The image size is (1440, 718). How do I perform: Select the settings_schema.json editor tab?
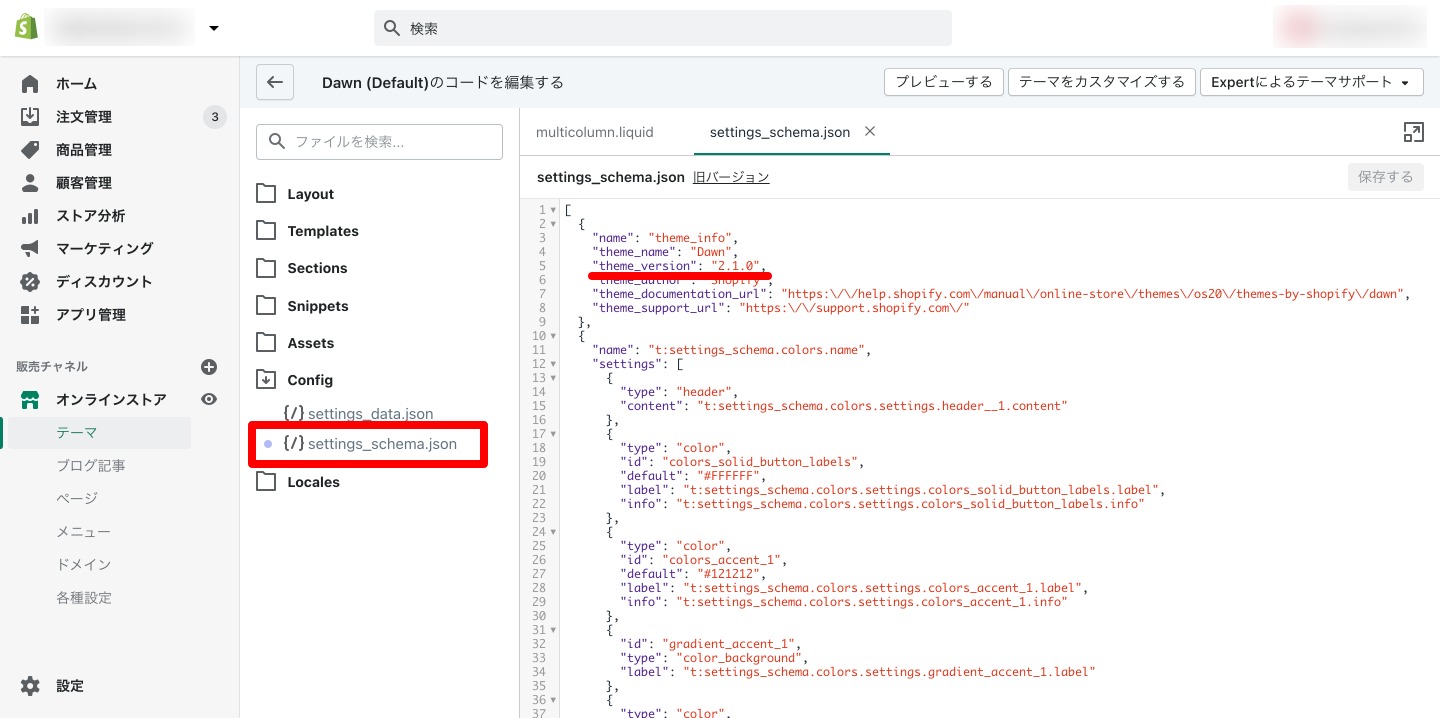click(780, 132)
